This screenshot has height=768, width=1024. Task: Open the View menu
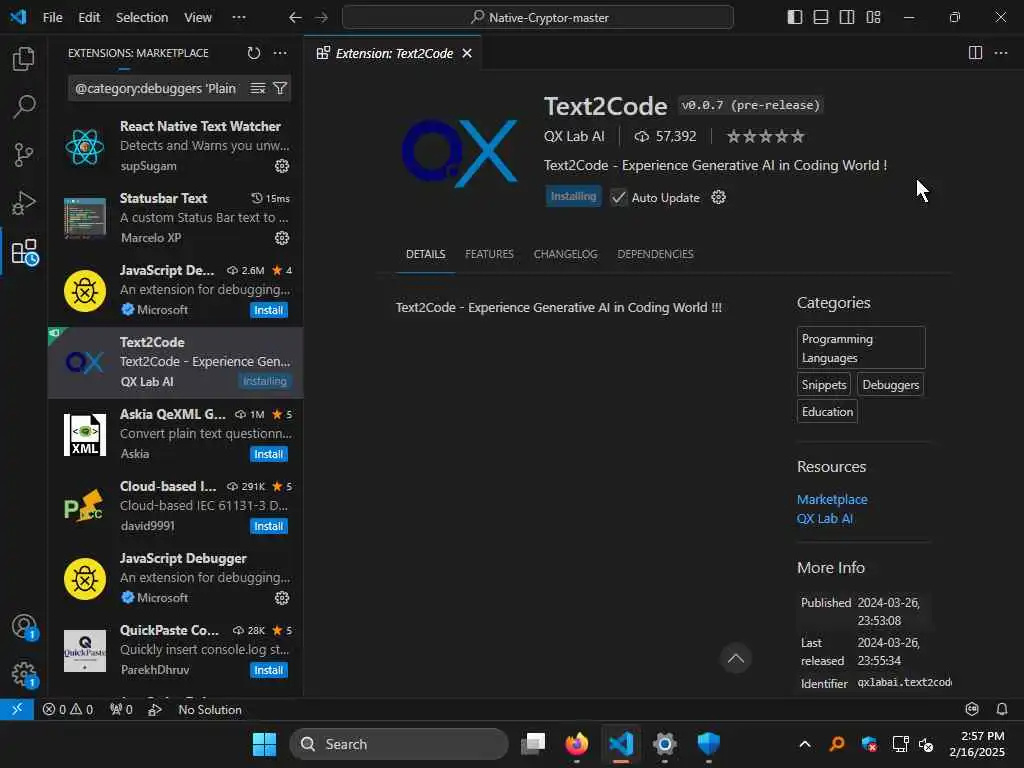(198, 18)
